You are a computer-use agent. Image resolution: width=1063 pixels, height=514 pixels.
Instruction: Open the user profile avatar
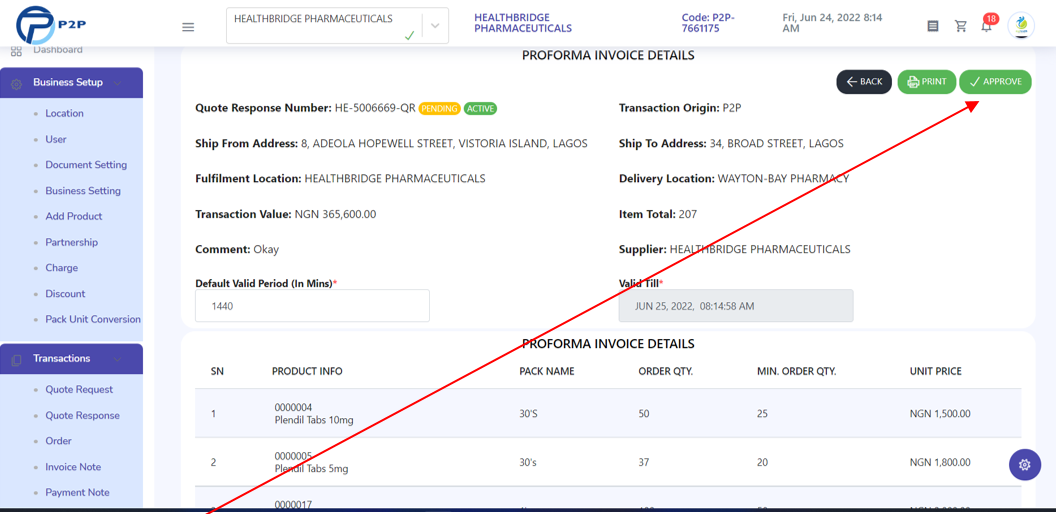tap(1021, 26)
